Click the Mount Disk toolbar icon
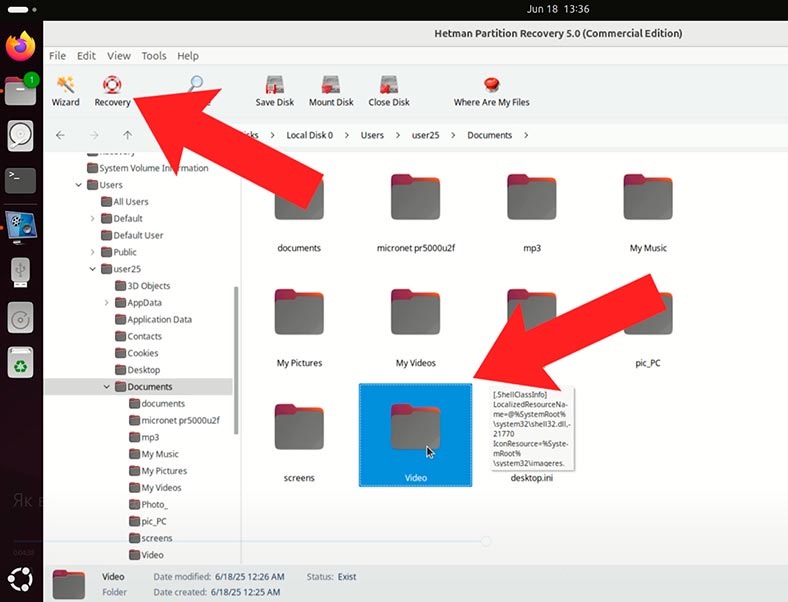 [331, 91]
